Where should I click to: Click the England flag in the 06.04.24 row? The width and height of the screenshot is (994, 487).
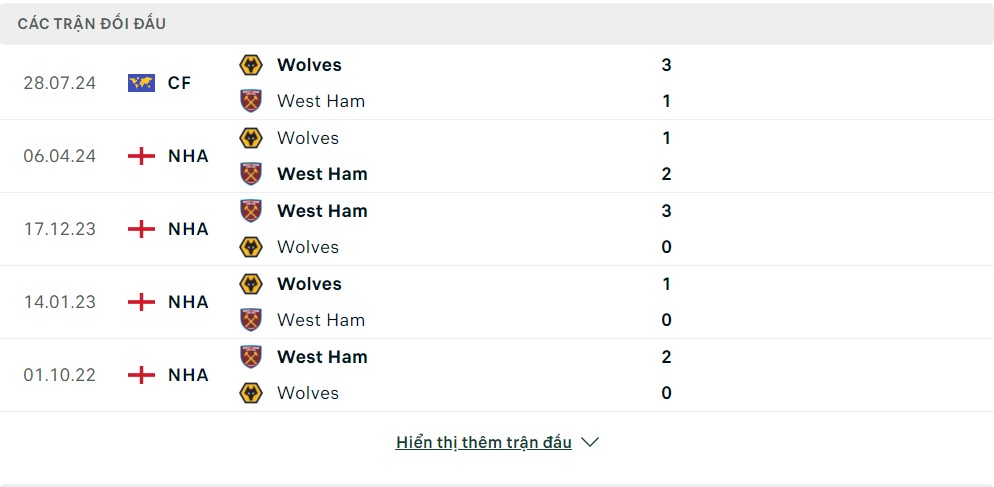[141, 156]
